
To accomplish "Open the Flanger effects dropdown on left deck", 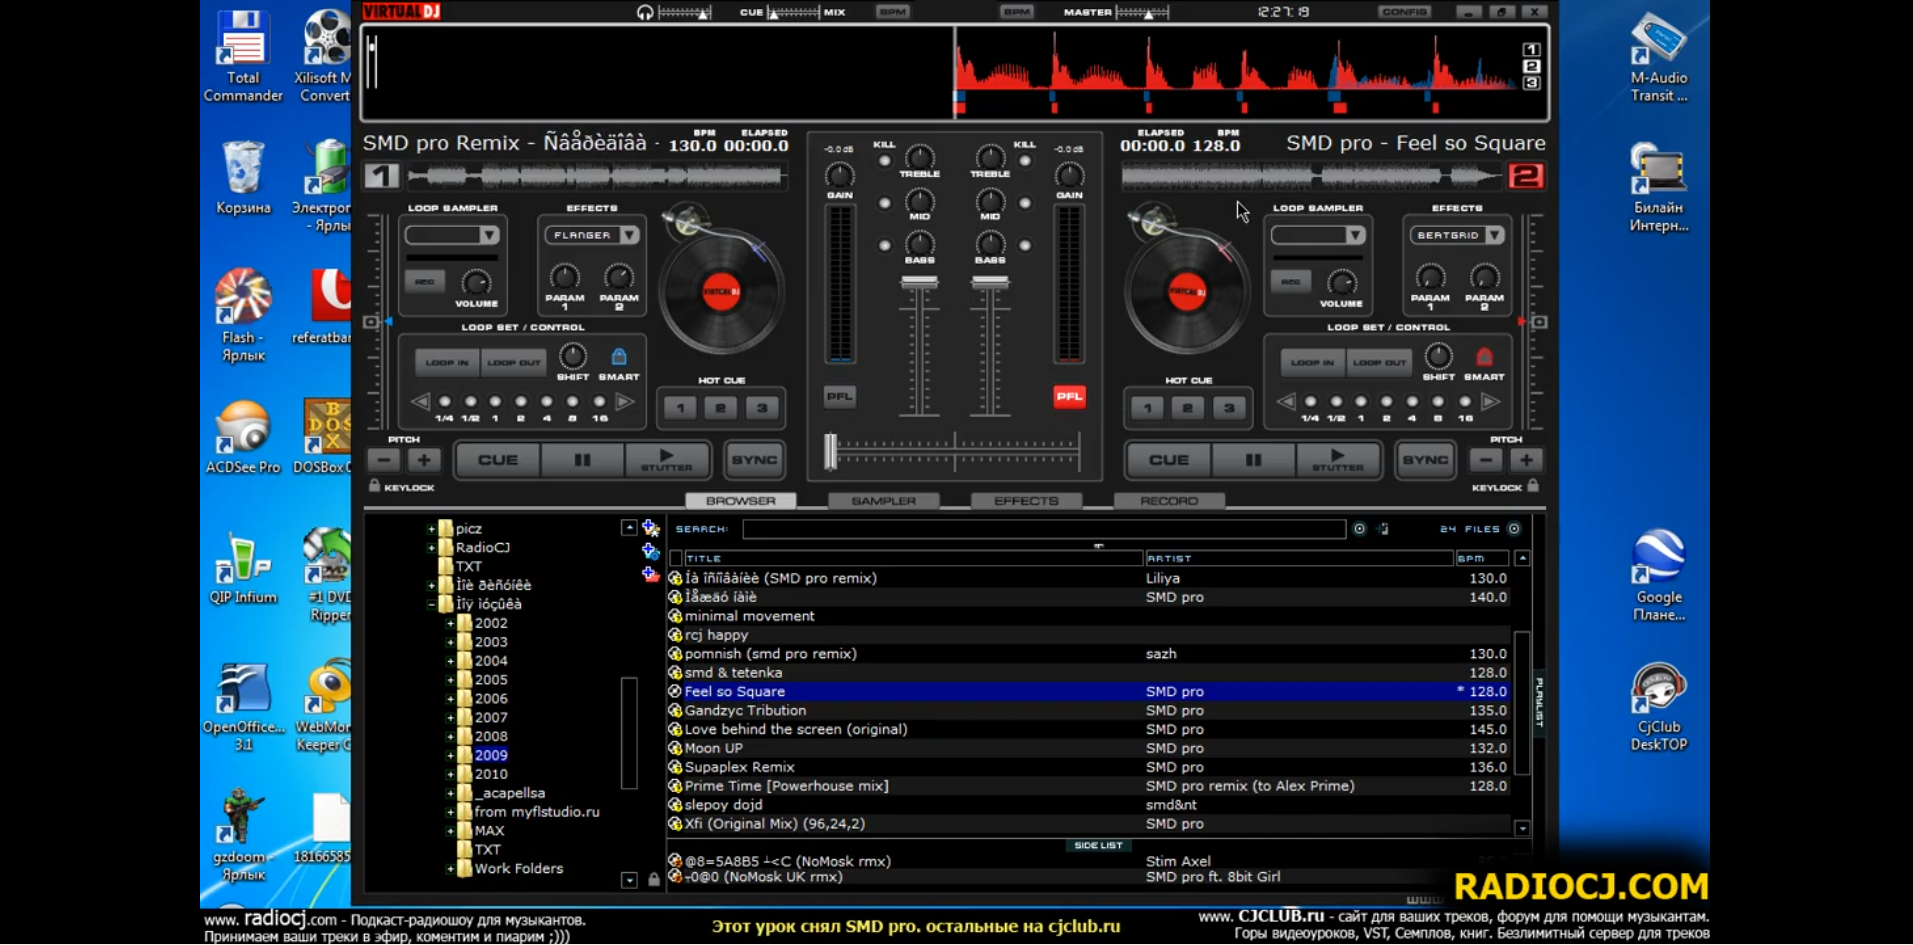I will pyautogui.click(x=629, y=235).
